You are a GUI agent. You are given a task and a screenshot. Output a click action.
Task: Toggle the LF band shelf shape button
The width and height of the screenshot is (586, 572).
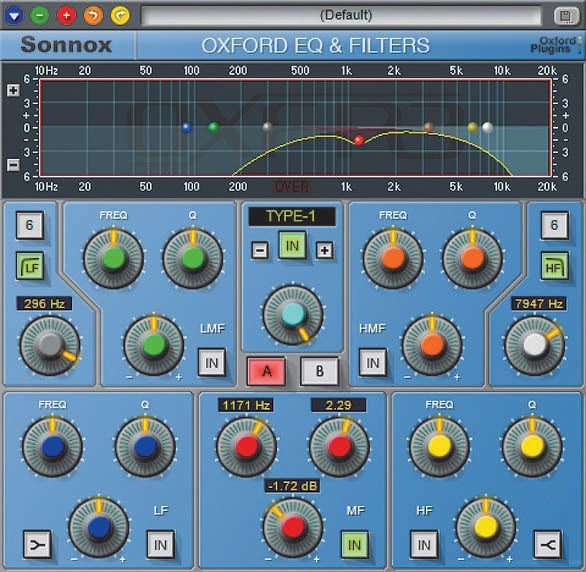click(x=37, y=545)
